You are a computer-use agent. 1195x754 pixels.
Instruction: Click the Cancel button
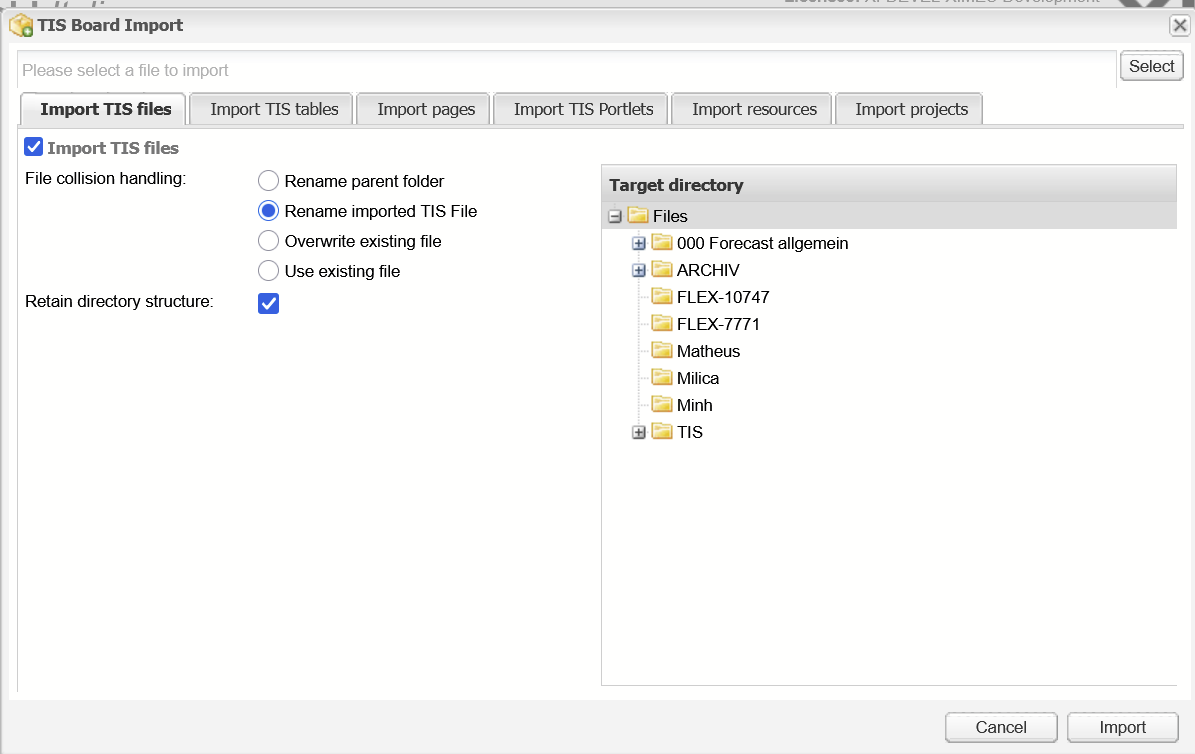click(x=1001, y=727)
